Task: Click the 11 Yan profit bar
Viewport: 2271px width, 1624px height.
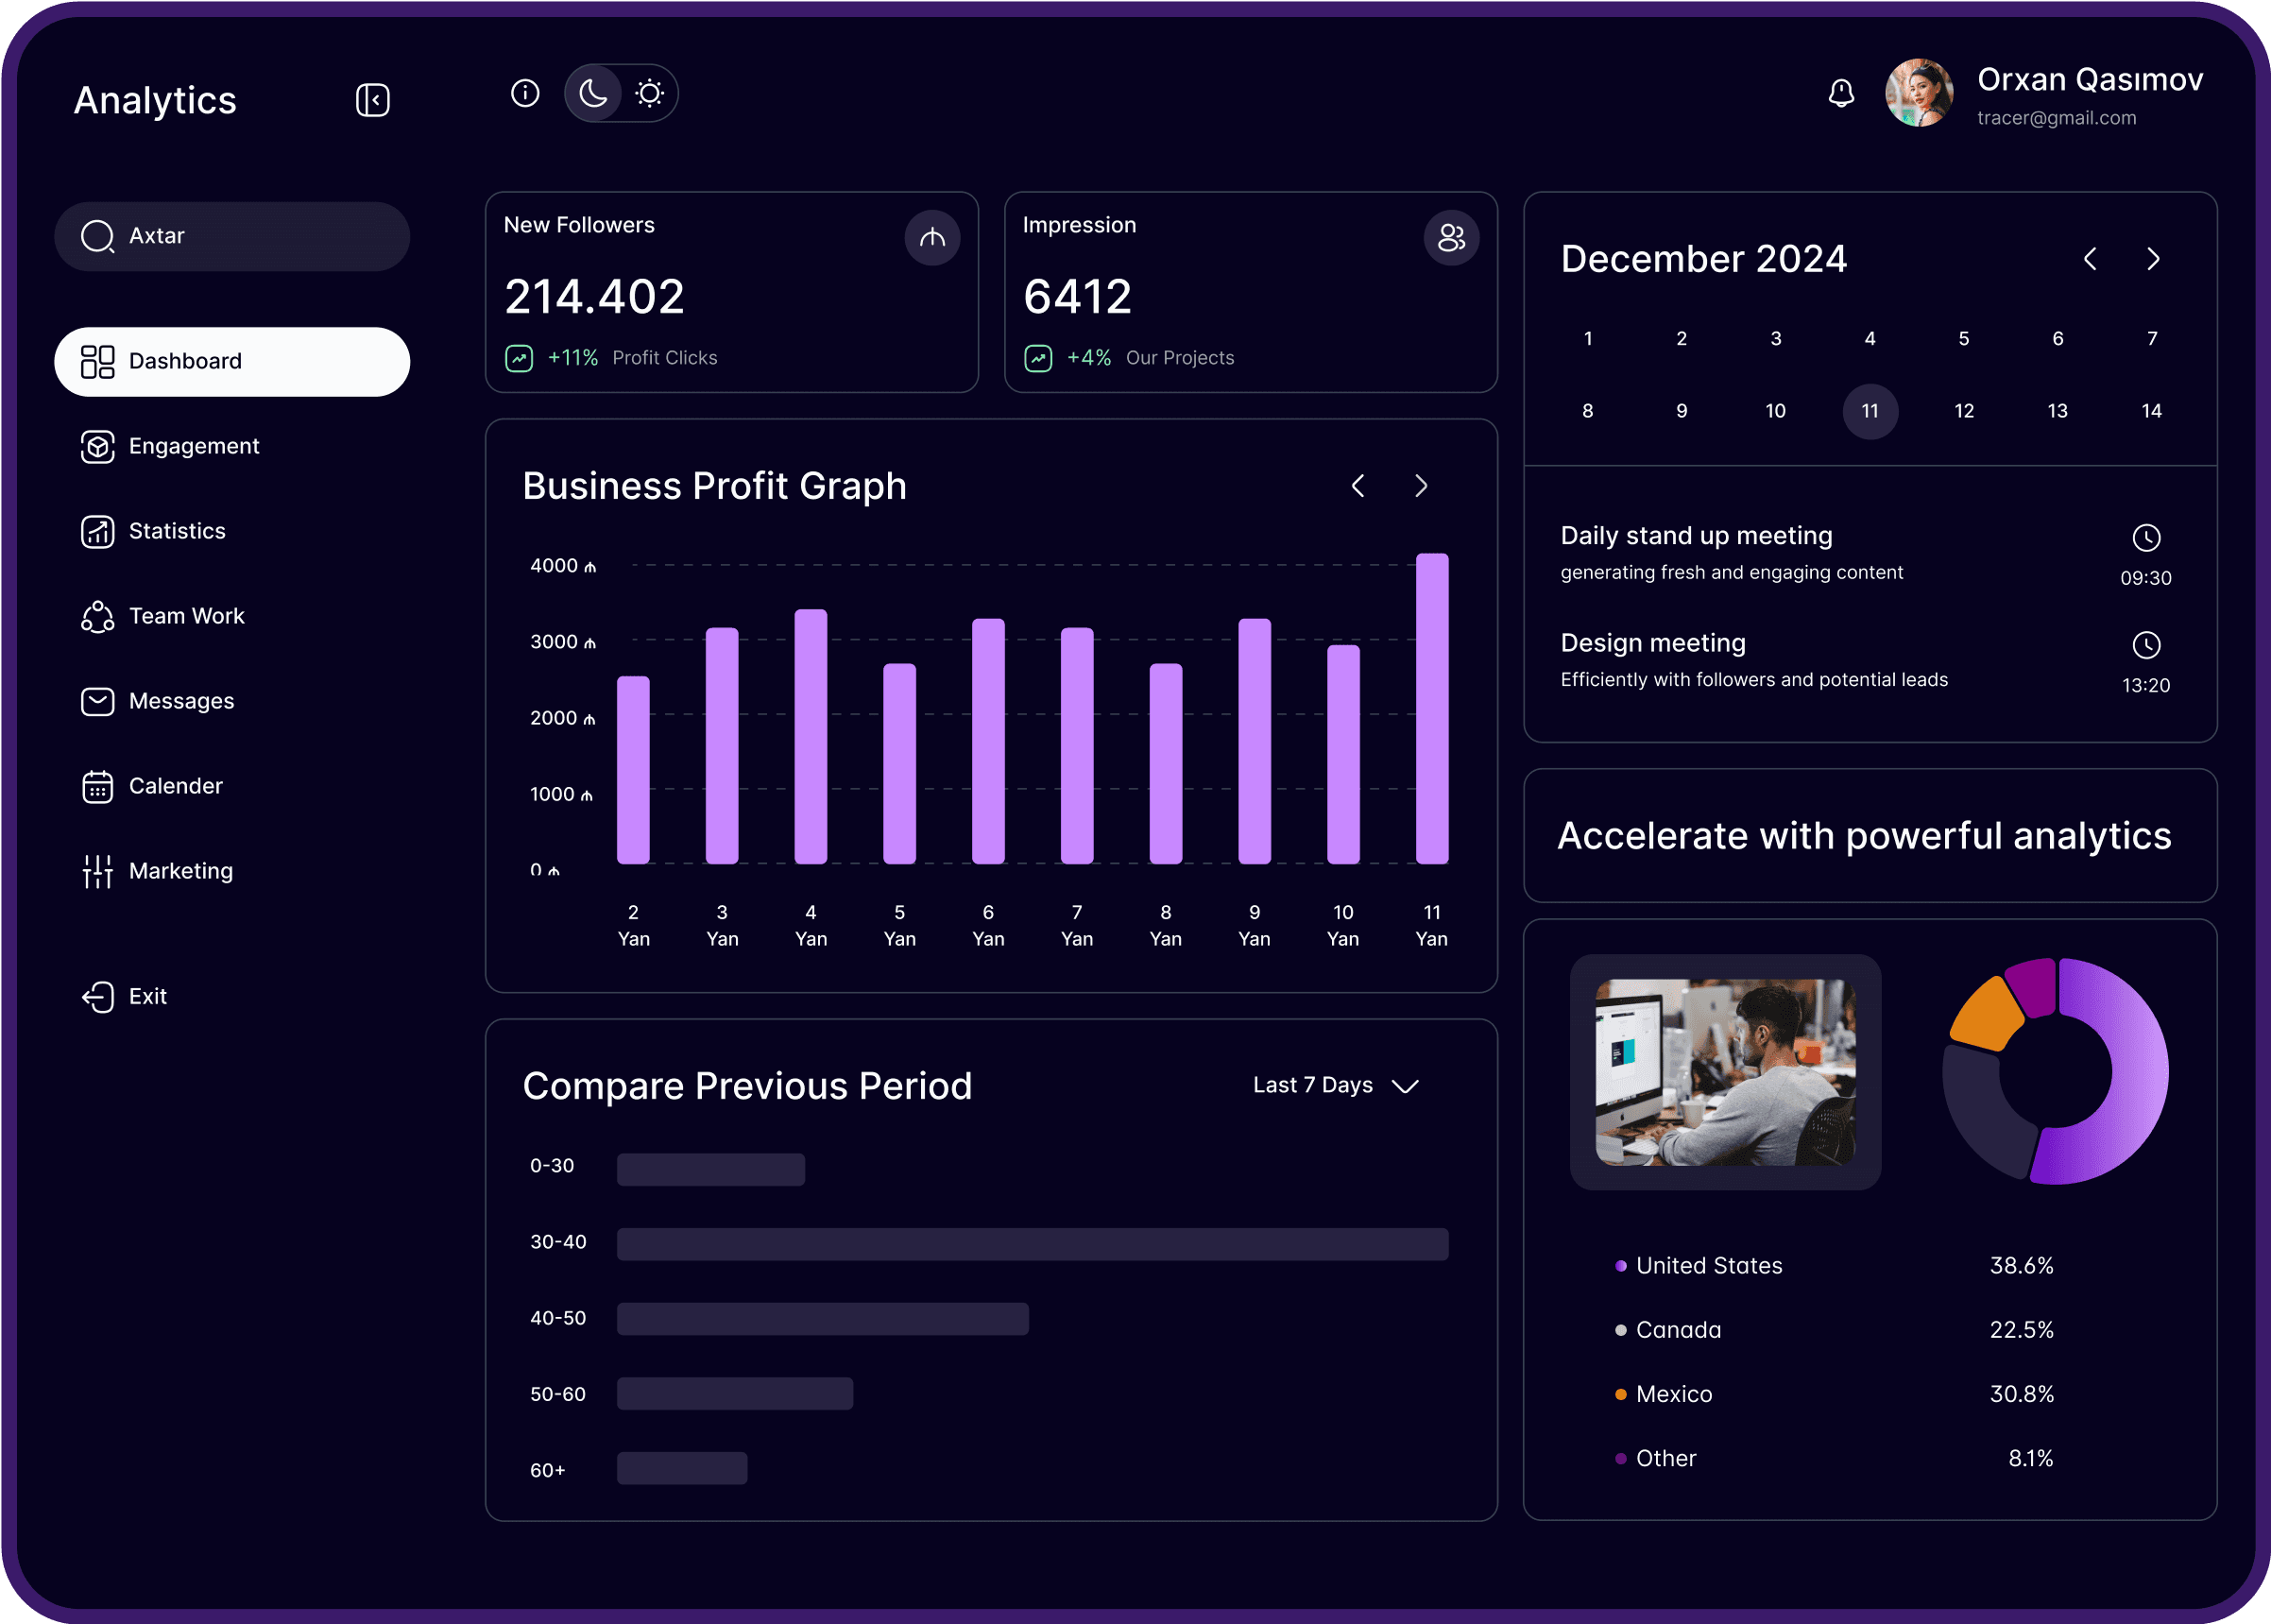Action: (x=1432, y=708)
